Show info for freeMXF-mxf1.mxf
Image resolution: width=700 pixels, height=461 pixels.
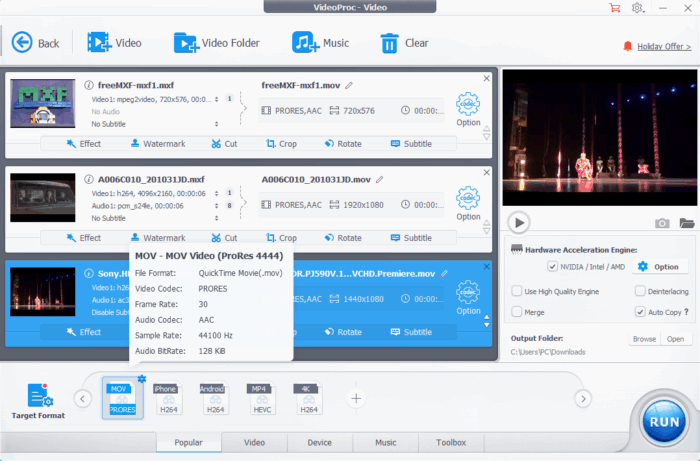[x=89, y=85]
